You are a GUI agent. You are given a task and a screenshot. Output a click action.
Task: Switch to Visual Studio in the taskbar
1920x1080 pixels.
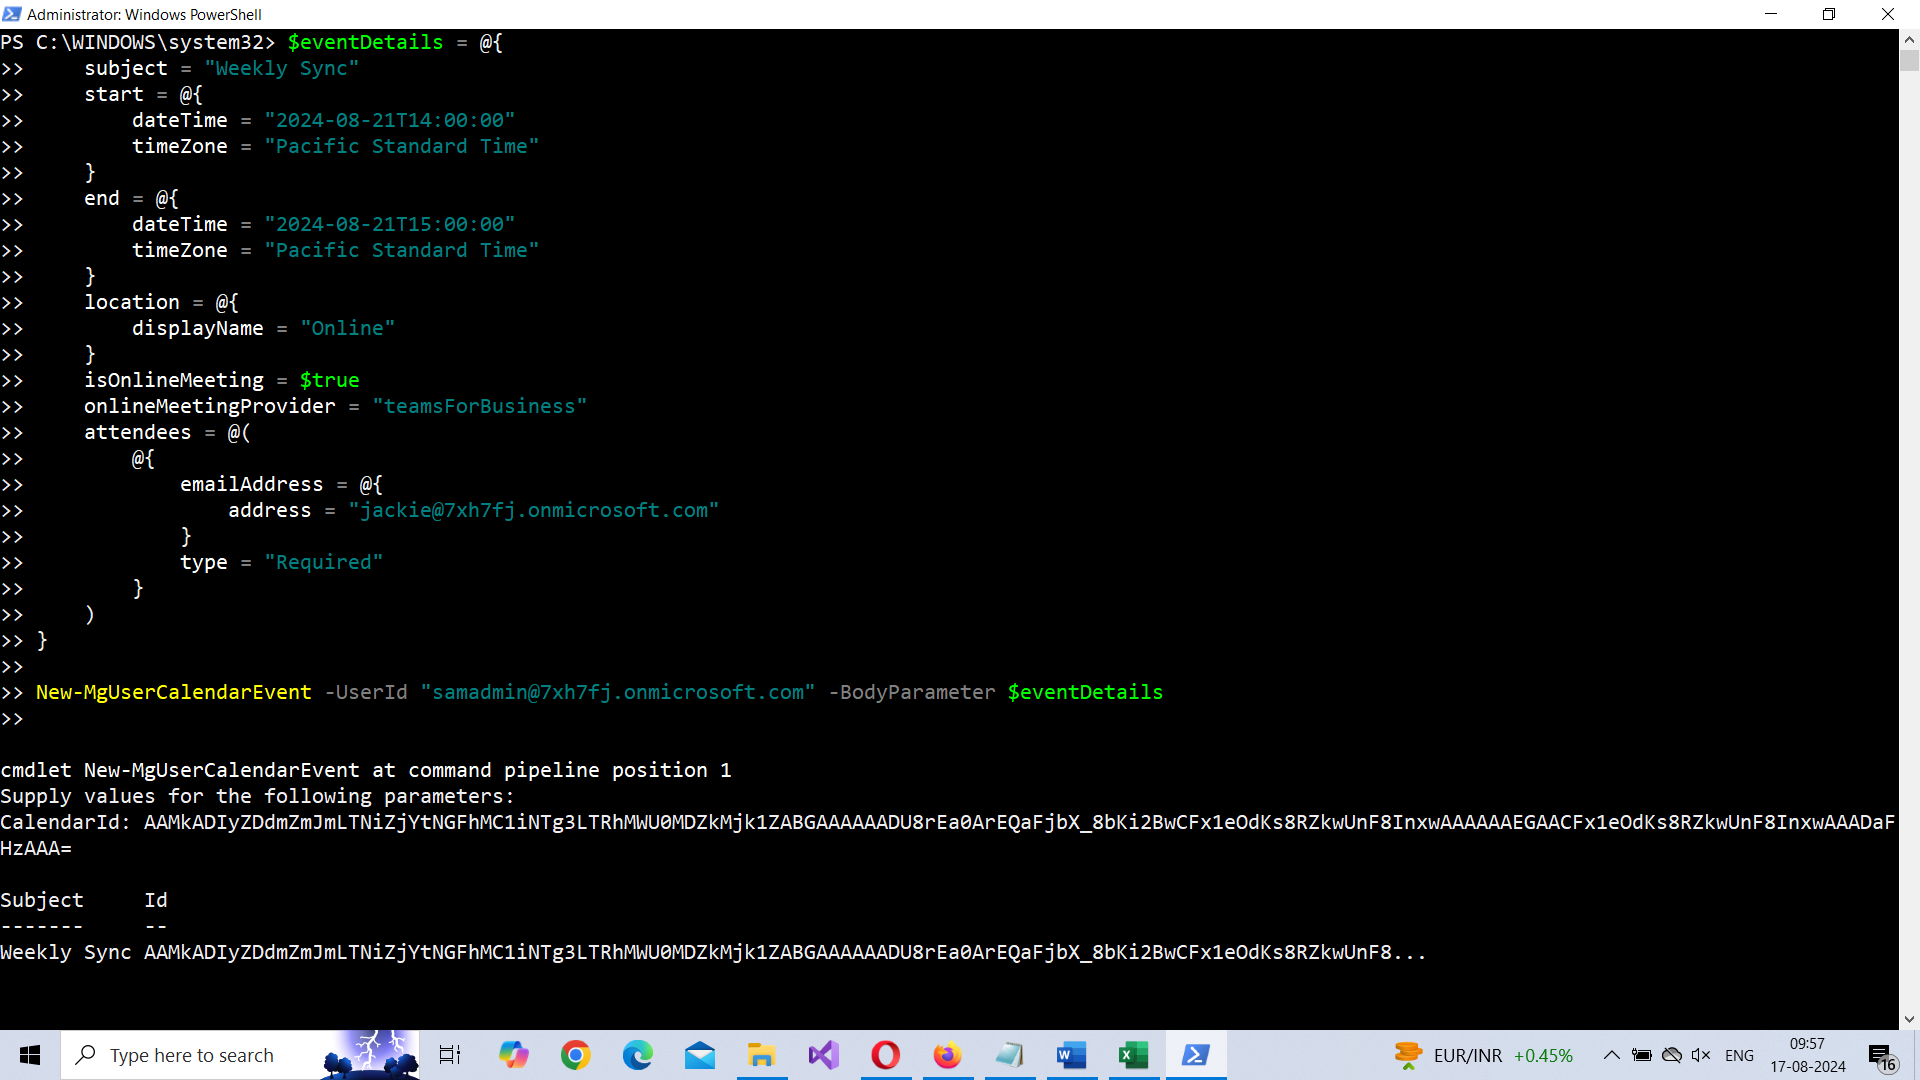tap(823, 1055)
